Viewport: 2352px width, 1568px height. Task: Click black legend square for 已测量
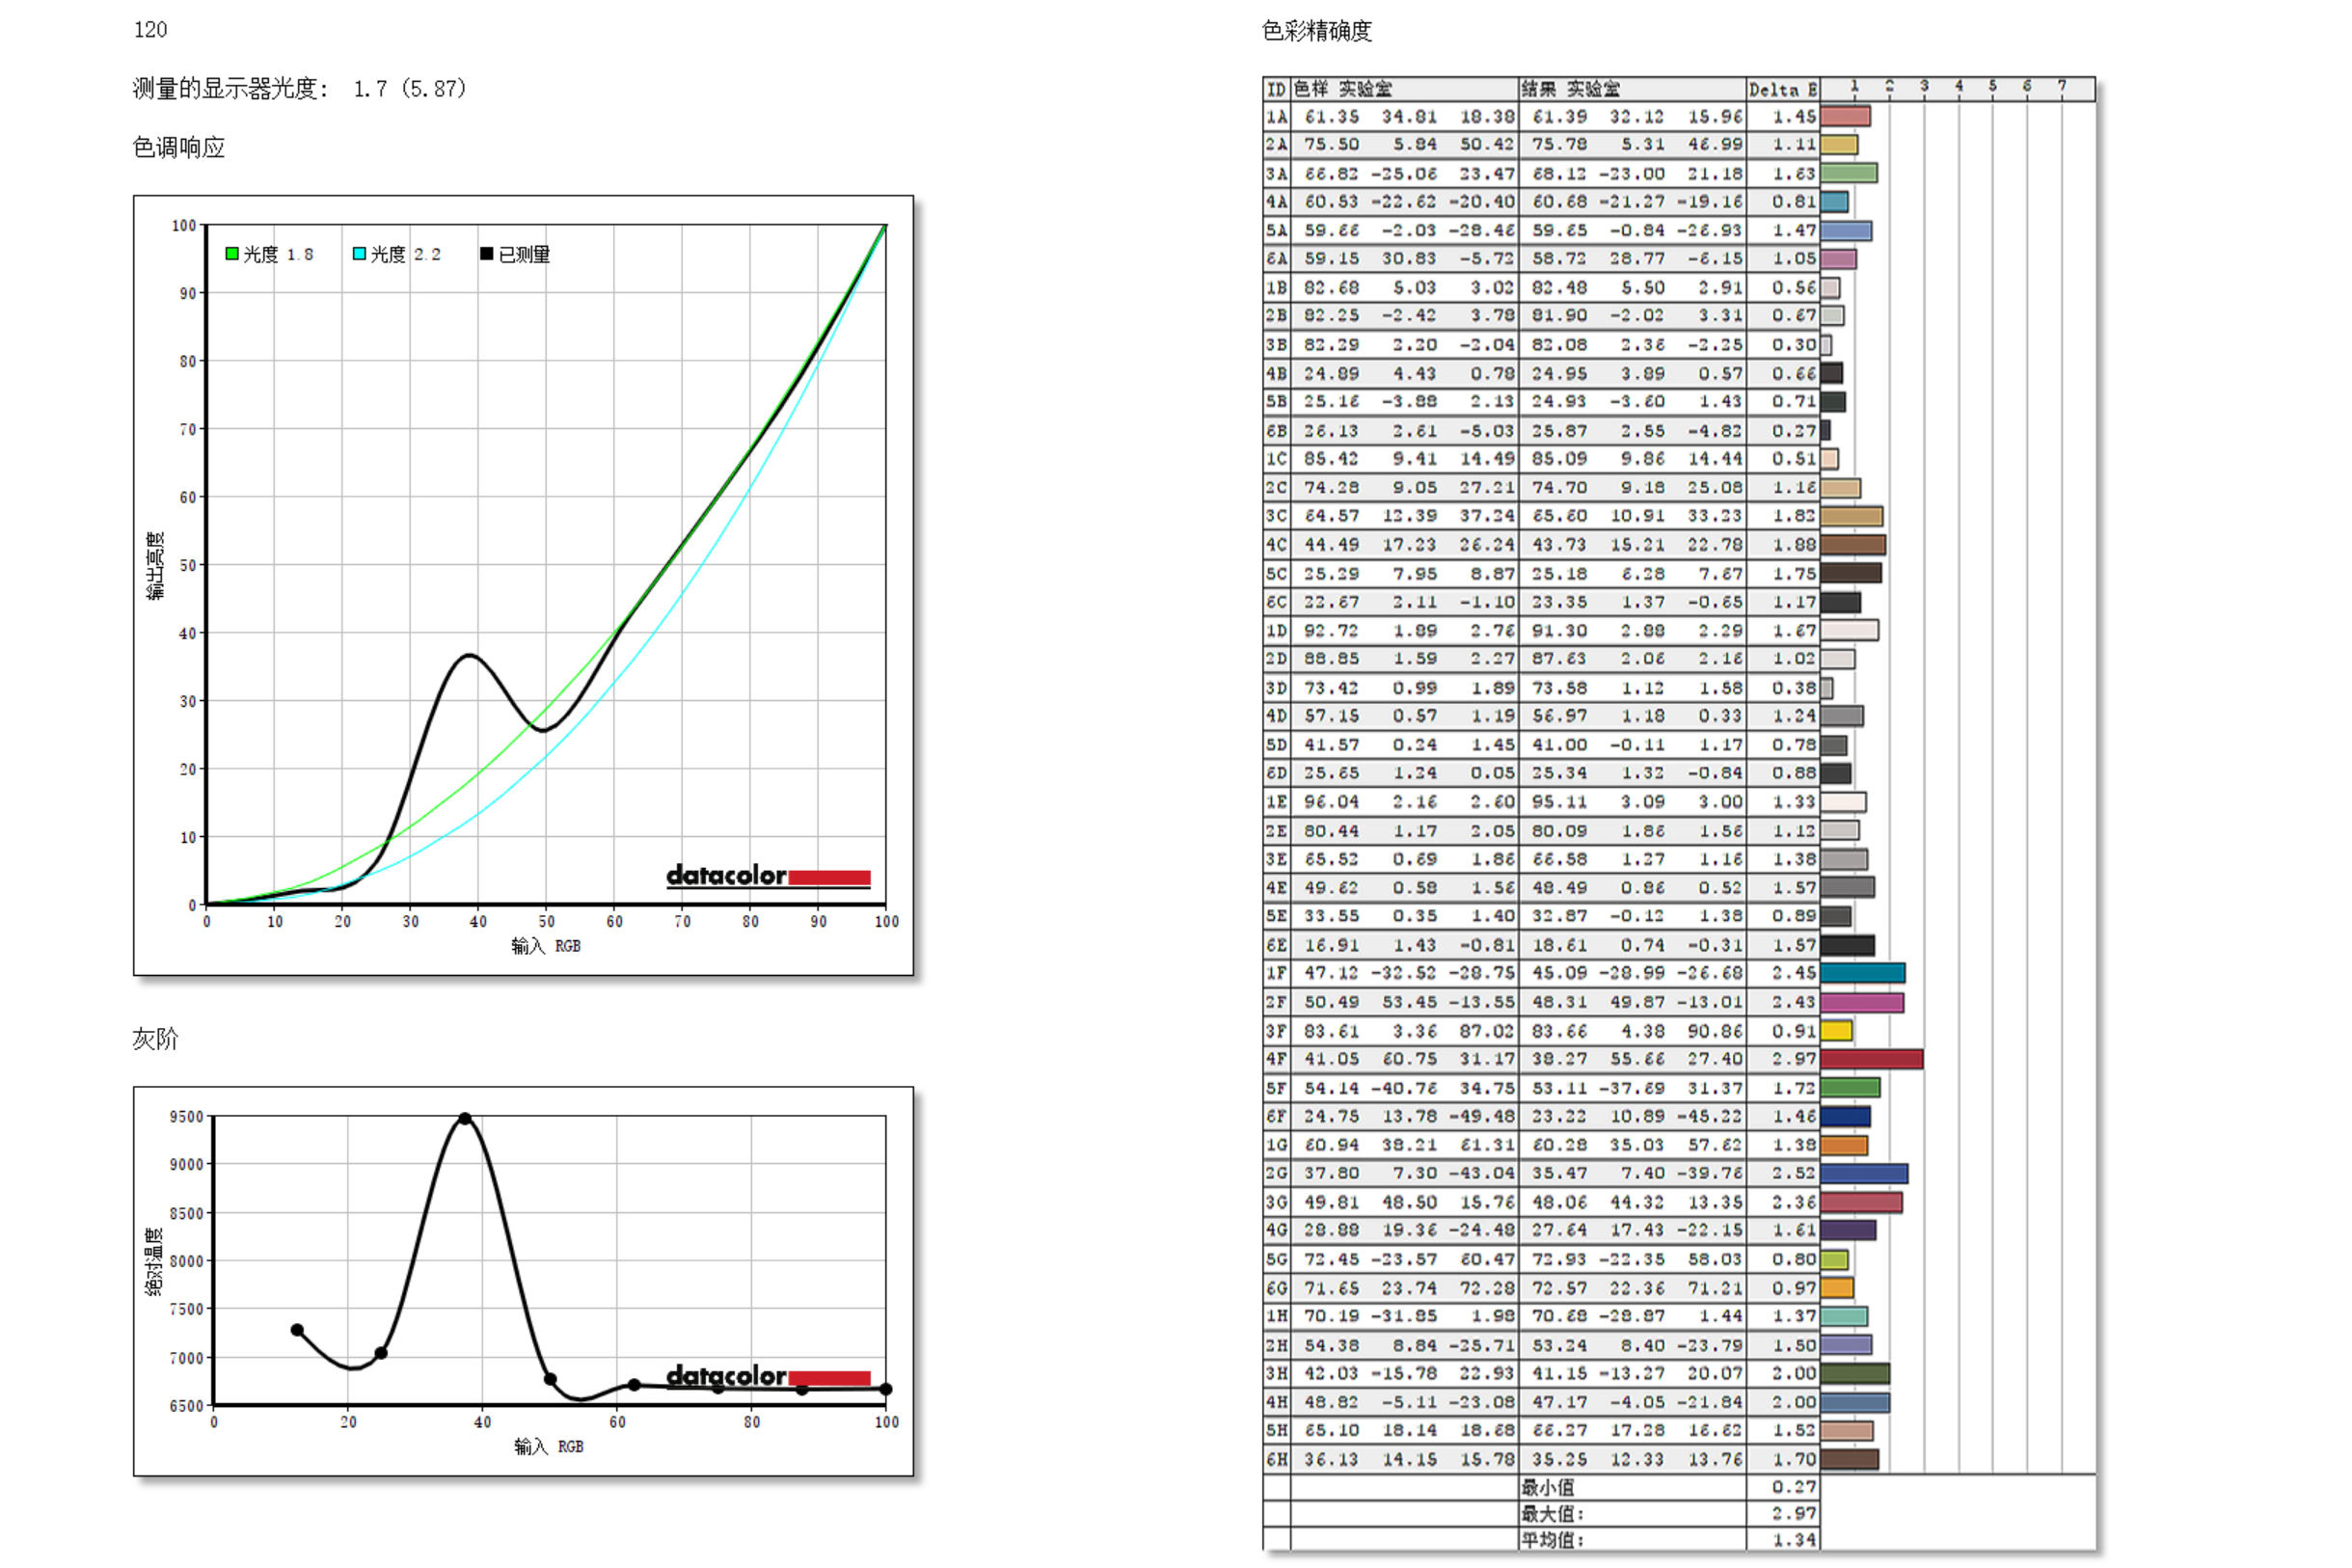pos(486,254)
